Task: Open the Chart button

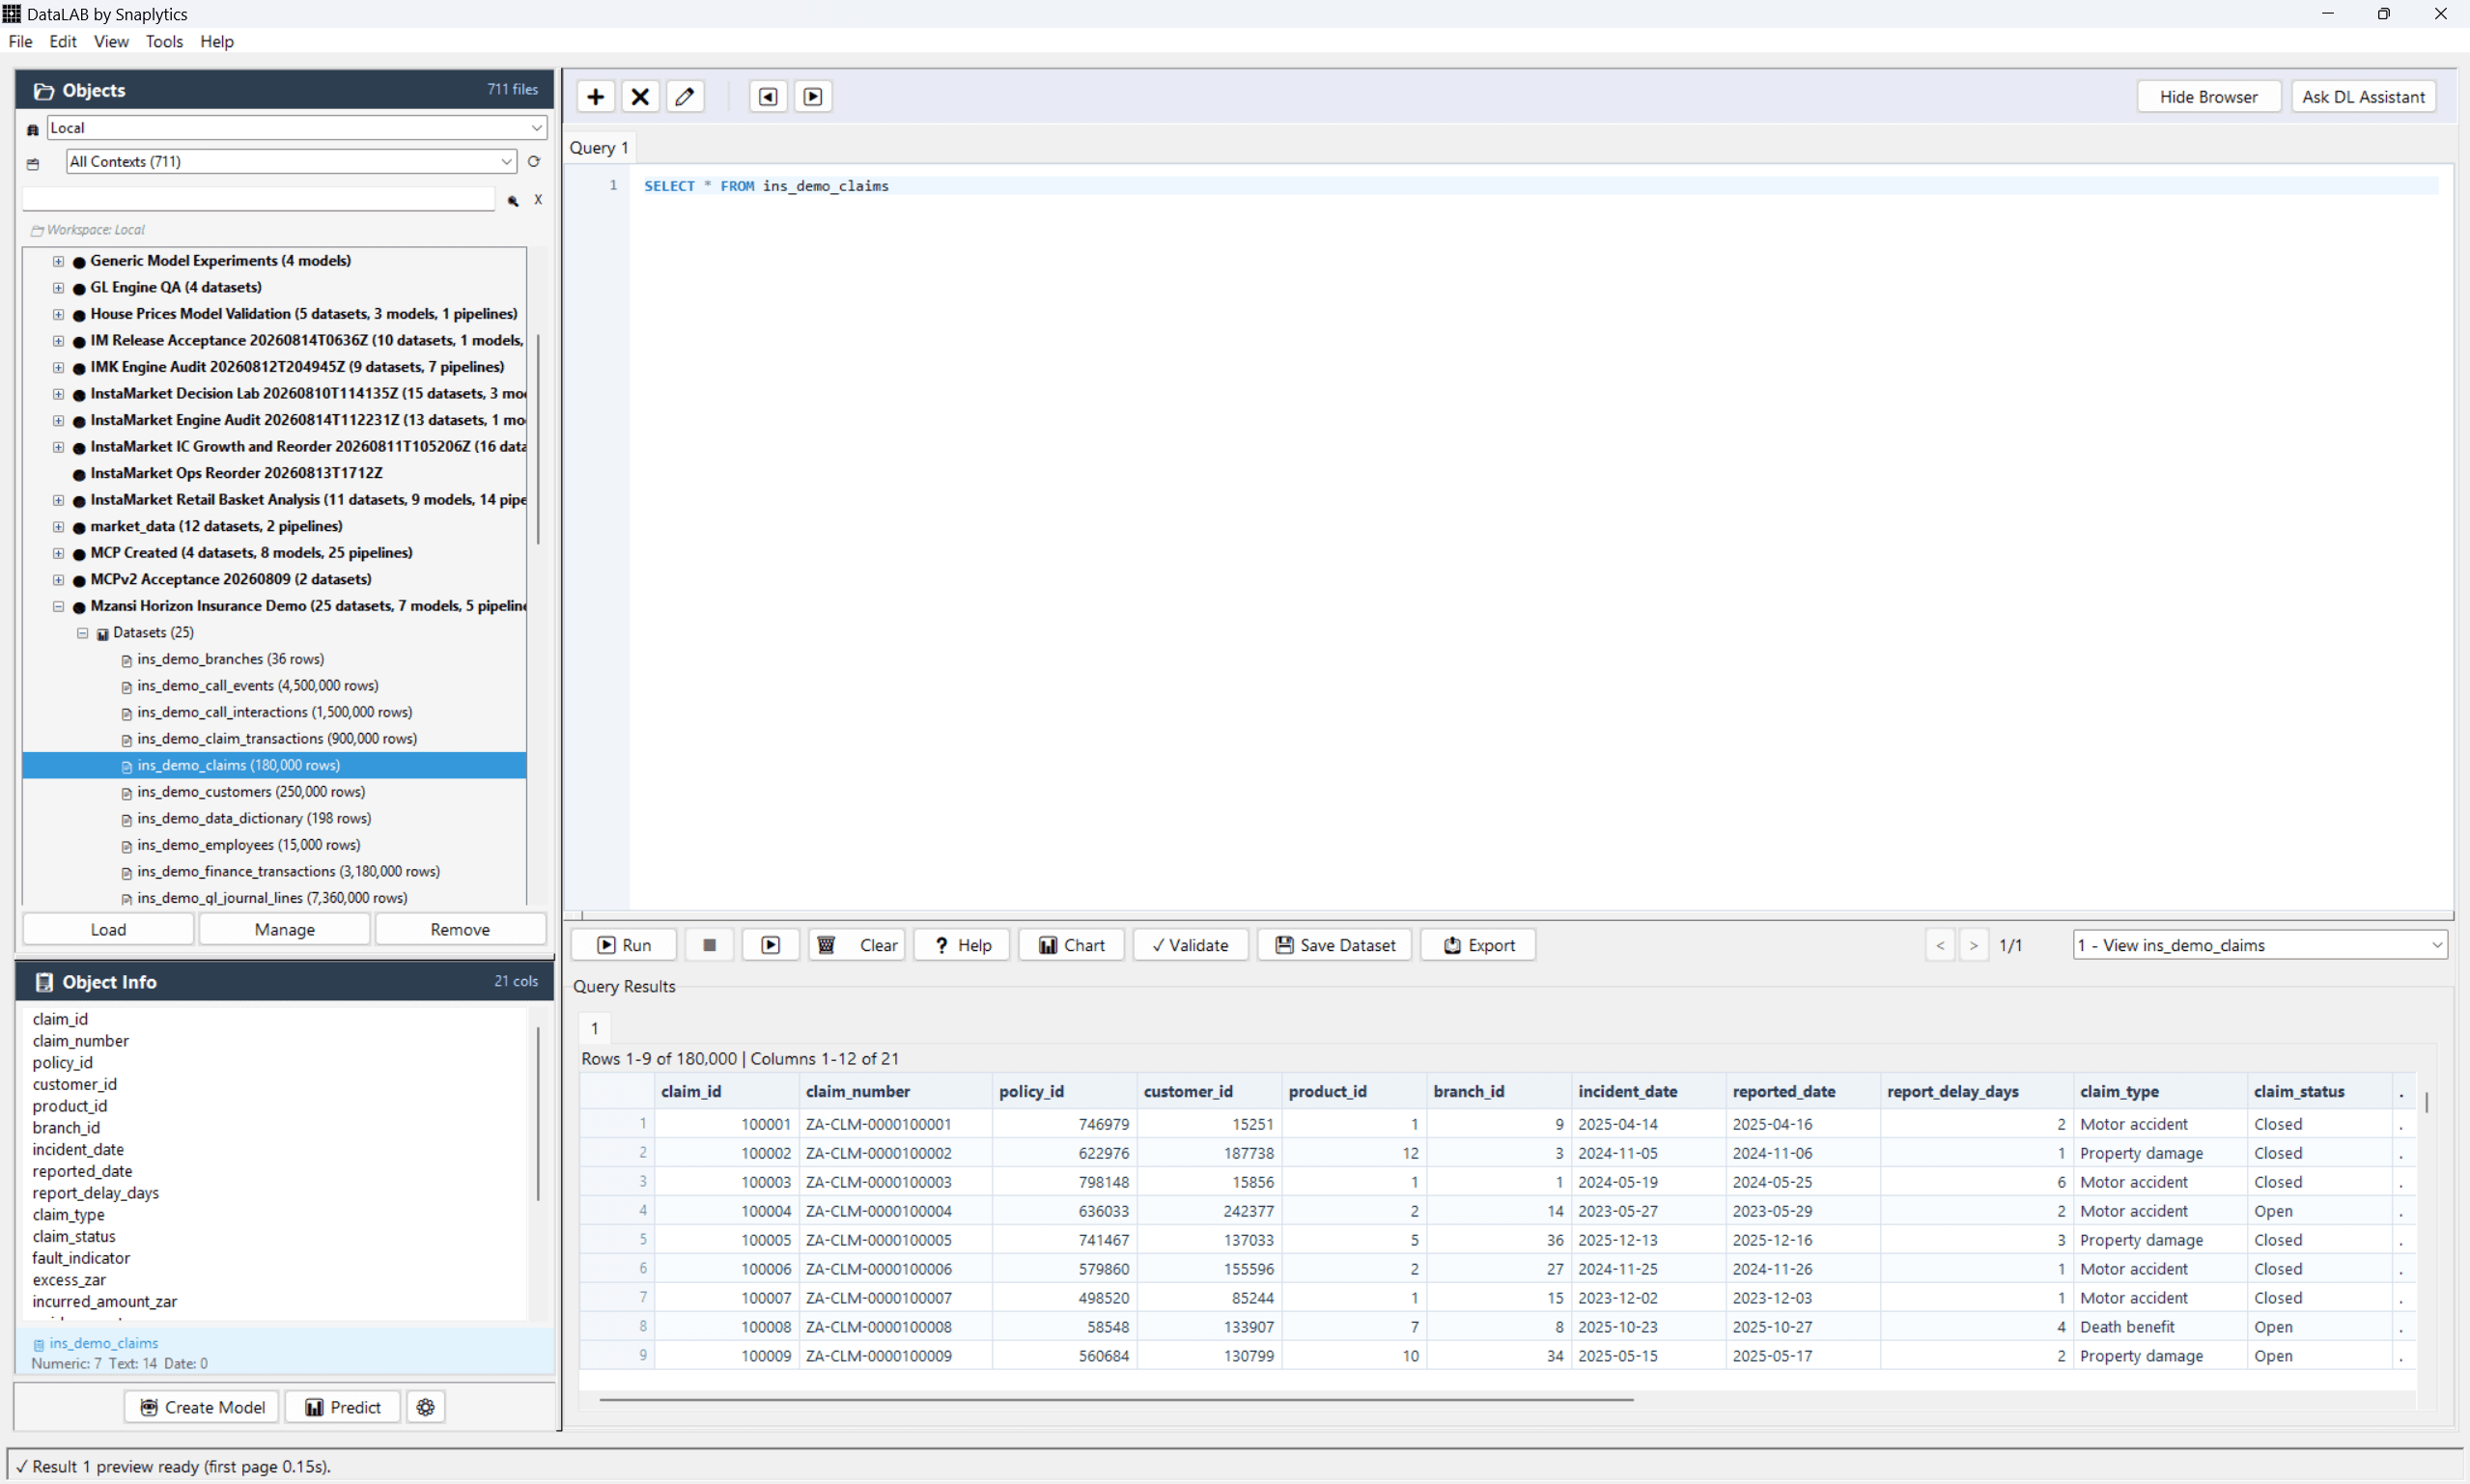Action: 1071,945
